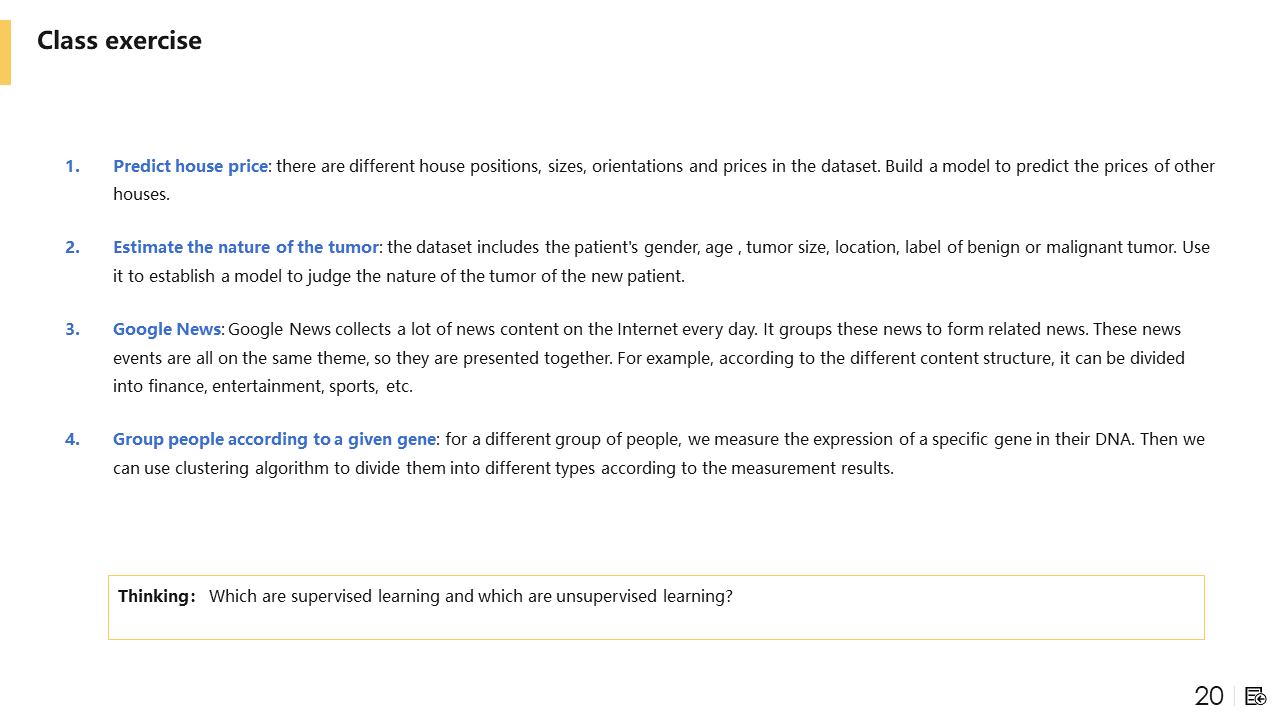The height and width of the screenshot is (720, 1280).
Task: Click the bold "Thinking" label in the box
Action: point(154,596)
